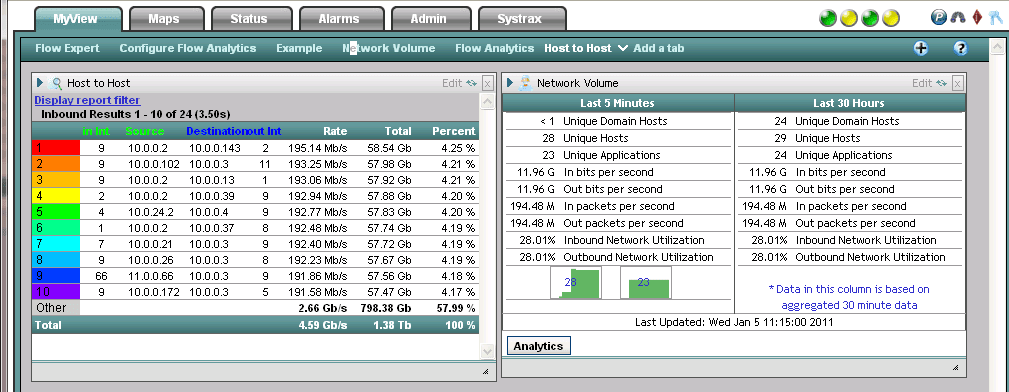Click the green color swatch for row 5
This screenshot has width=1009, height=392.
(56, 212)
